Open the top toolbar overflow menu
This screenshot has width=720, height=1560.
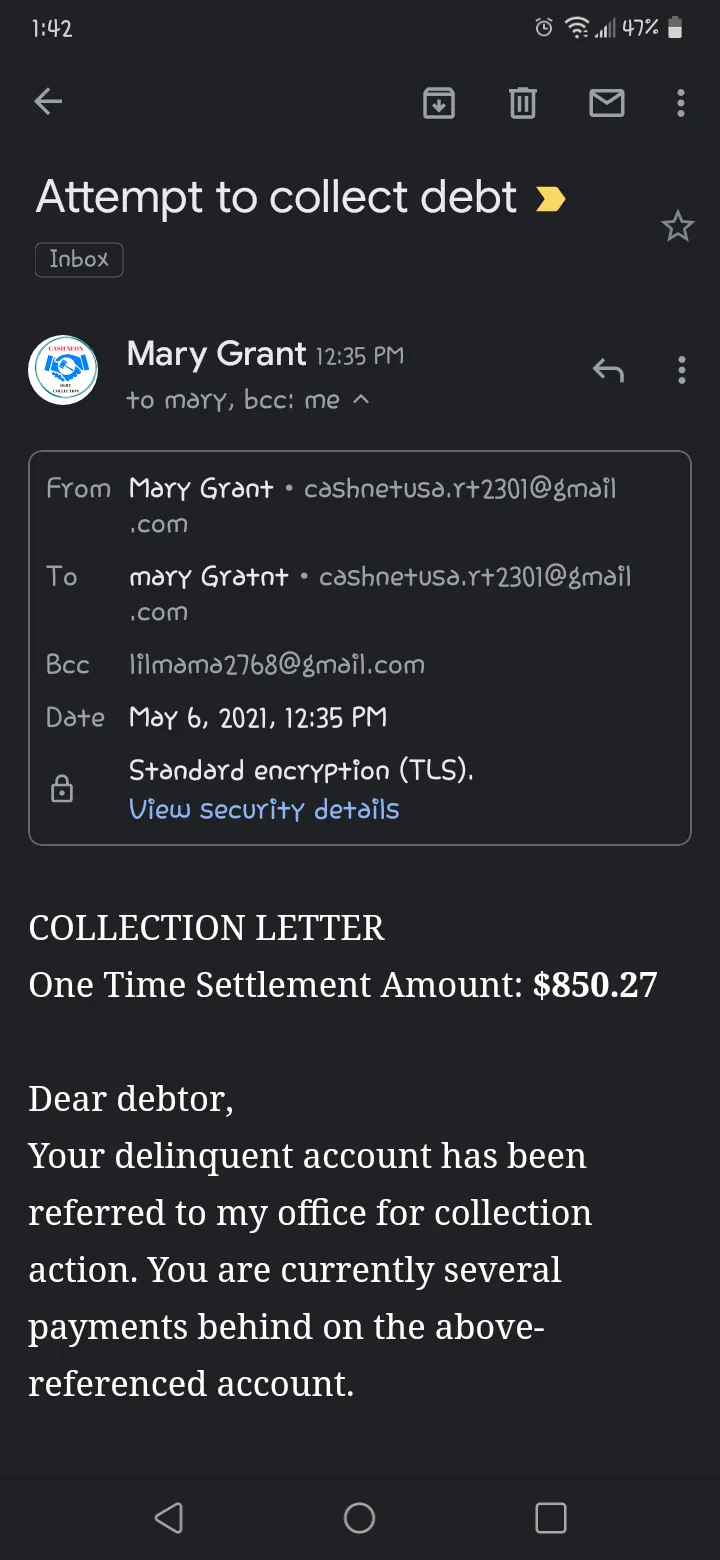[681, 102]
